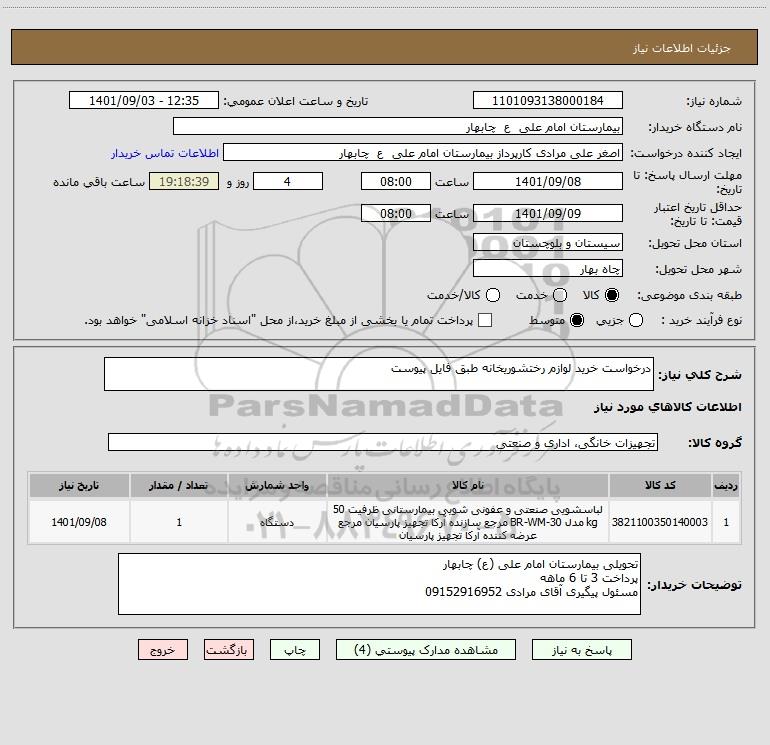This screenshot has height=745, width=770.
Task: Click the product name cell لباسشویی صنعتی
Action: coord(468,522)
